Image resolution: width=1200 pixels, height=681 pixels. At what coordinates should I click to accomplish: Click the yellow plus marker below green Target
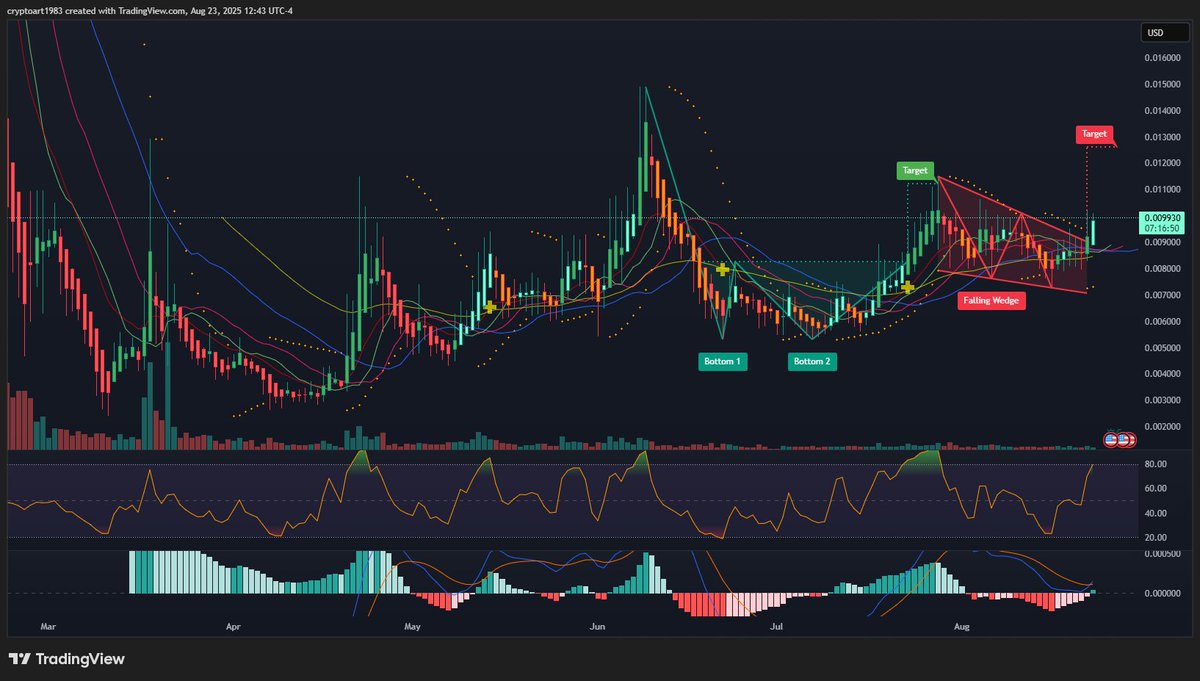(x=907, y=287)
